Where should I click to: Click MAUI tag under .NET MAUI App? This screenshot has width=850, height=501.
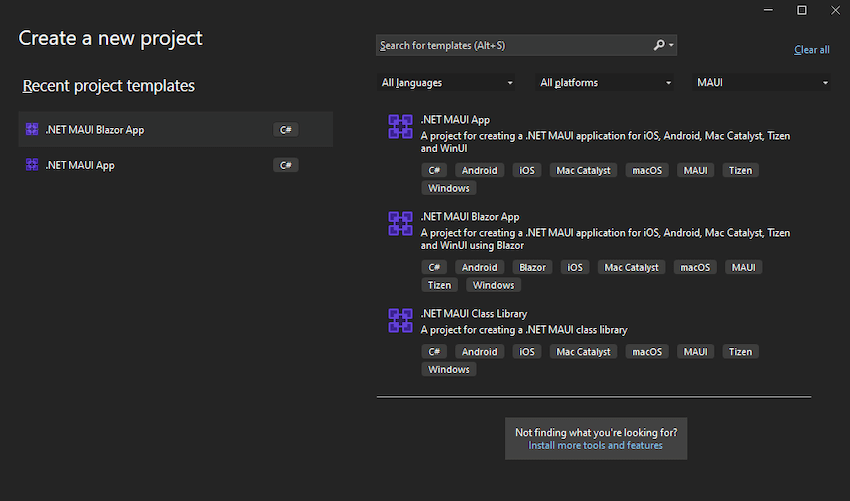coord(696,170)
